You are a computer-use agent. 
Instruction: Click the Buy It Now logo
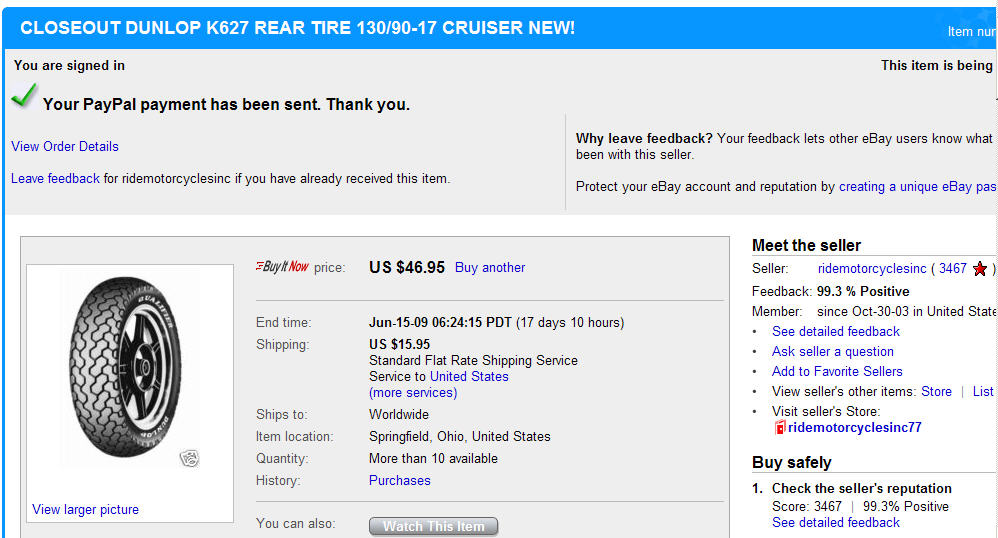pos(283,267)
